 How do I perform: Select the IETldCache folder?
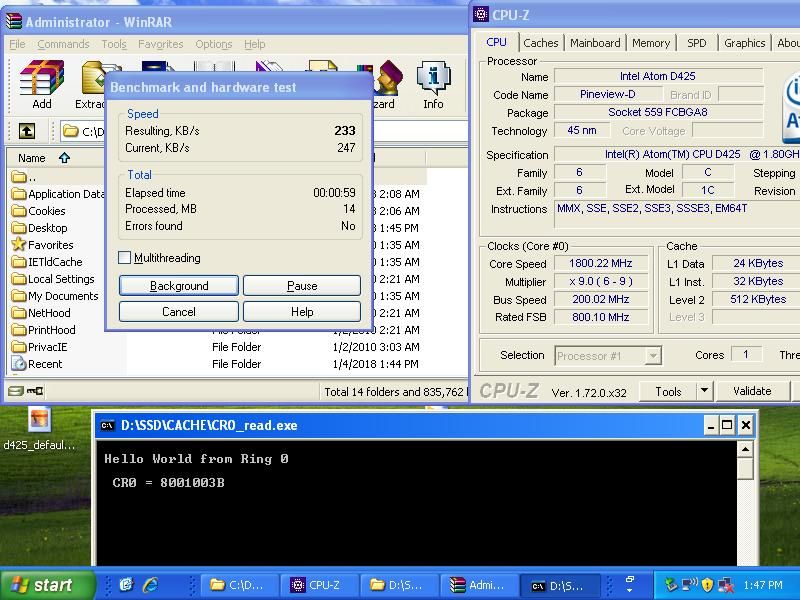tap(47, 262)
